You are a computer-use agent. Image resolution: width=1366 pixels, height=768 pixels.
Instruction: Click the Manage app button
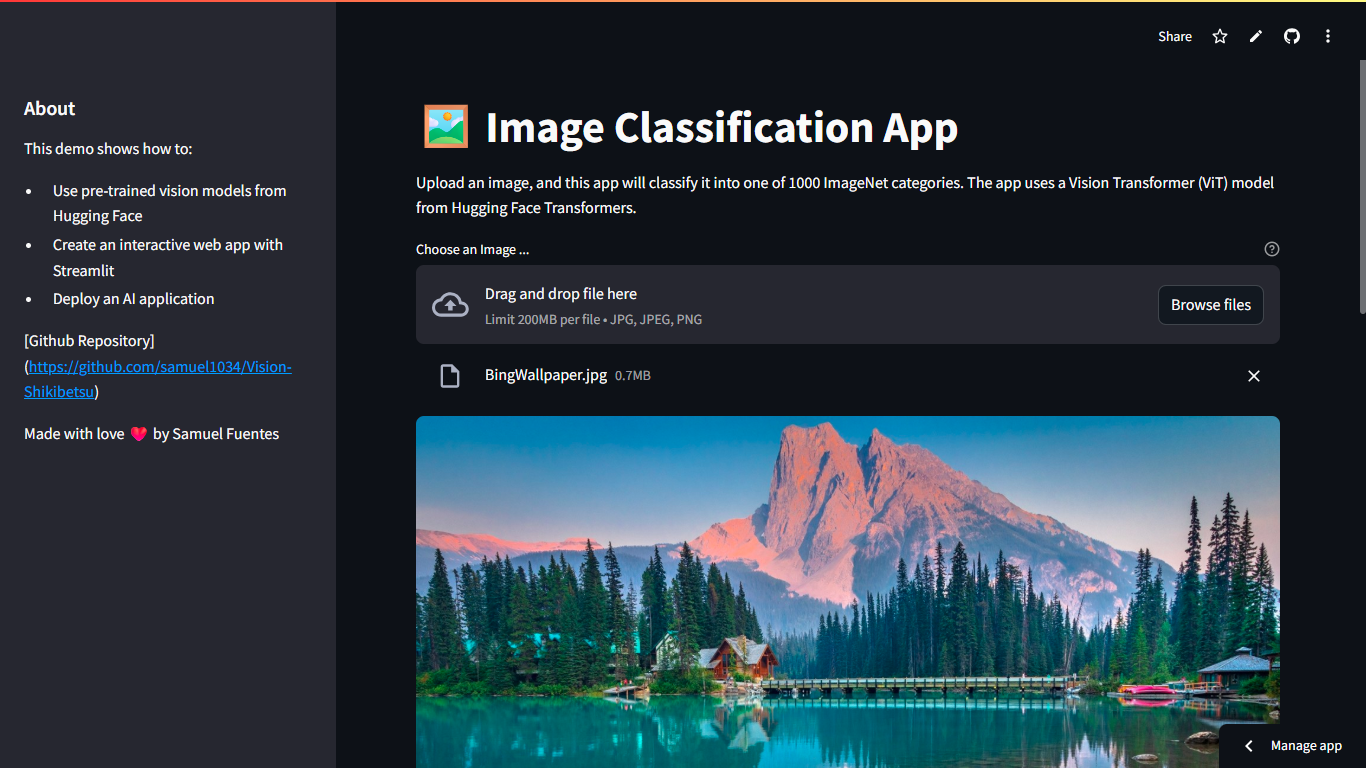1305,745
